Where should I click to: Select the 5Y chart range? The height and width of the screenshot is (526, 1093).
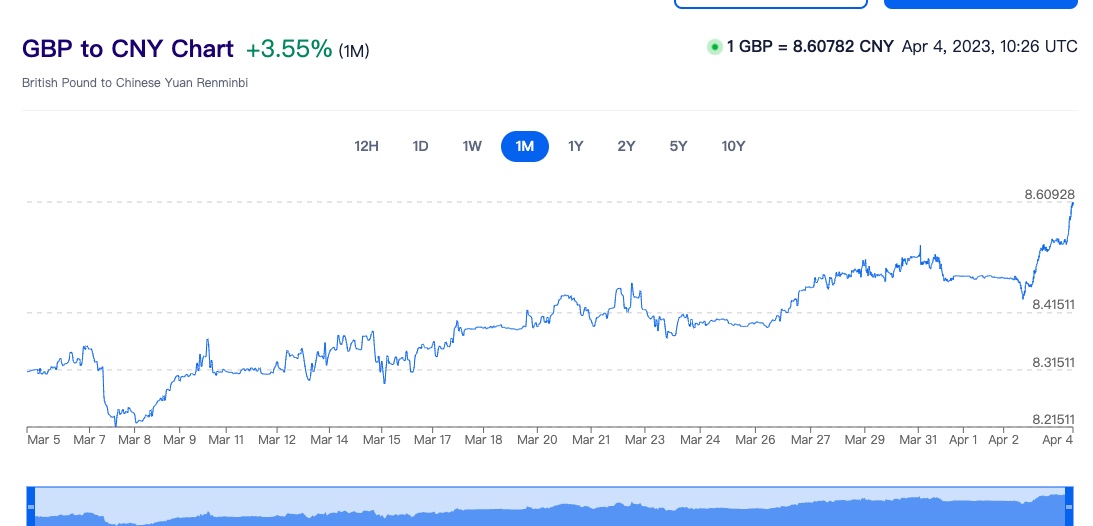tap(678, 146)
